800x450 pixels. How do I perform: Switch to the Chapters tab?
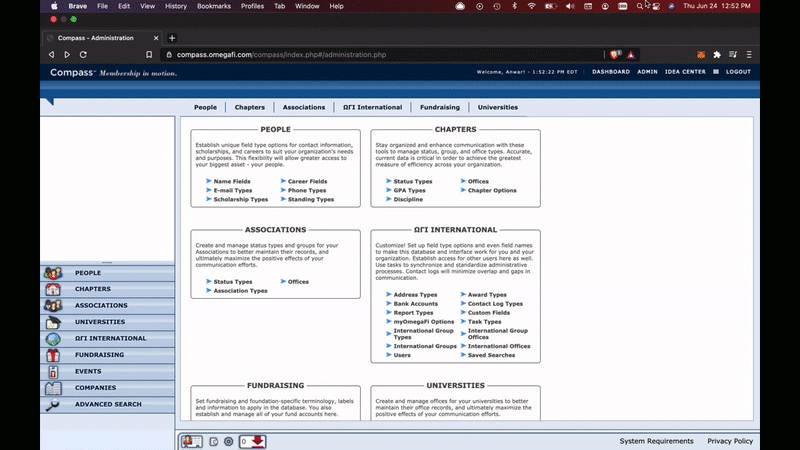pos(249,108)
